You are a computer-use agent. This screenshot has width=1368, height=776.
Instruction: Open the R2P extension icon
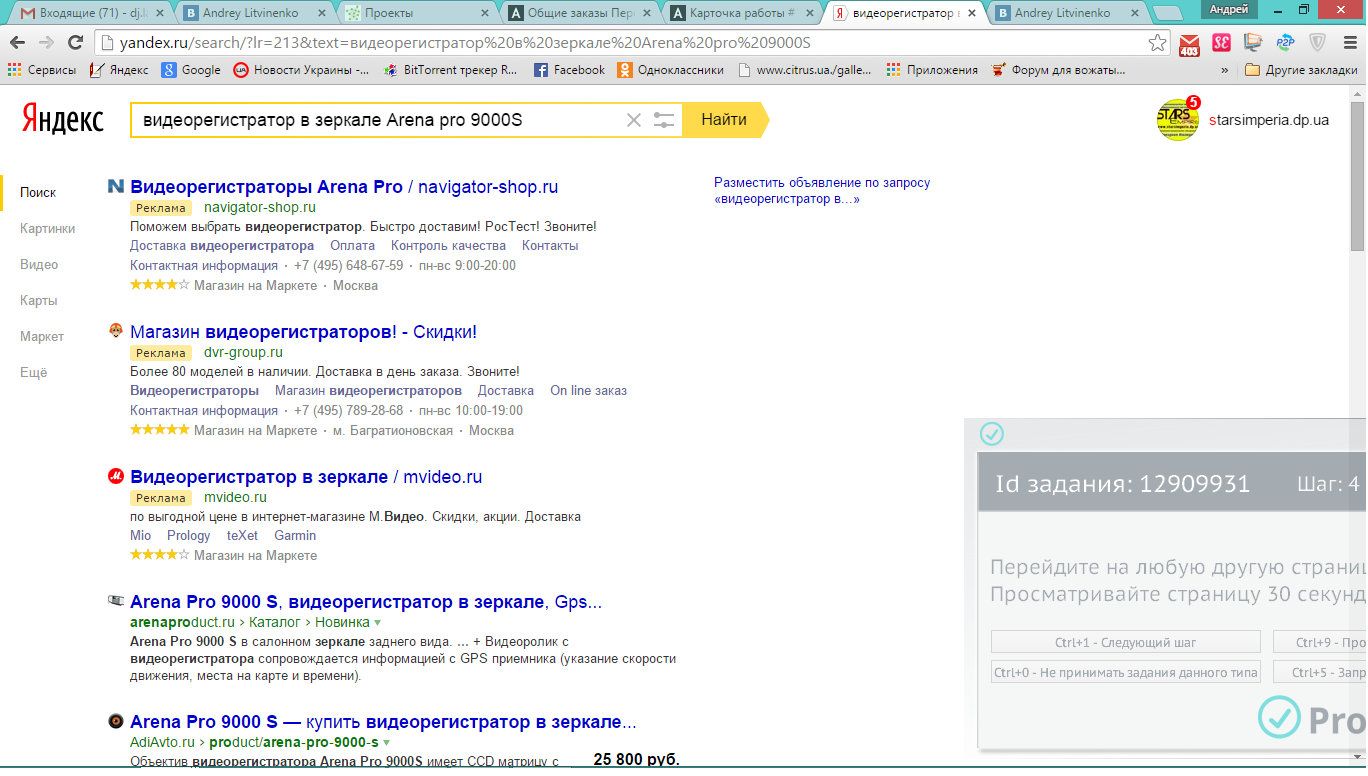1285,43
